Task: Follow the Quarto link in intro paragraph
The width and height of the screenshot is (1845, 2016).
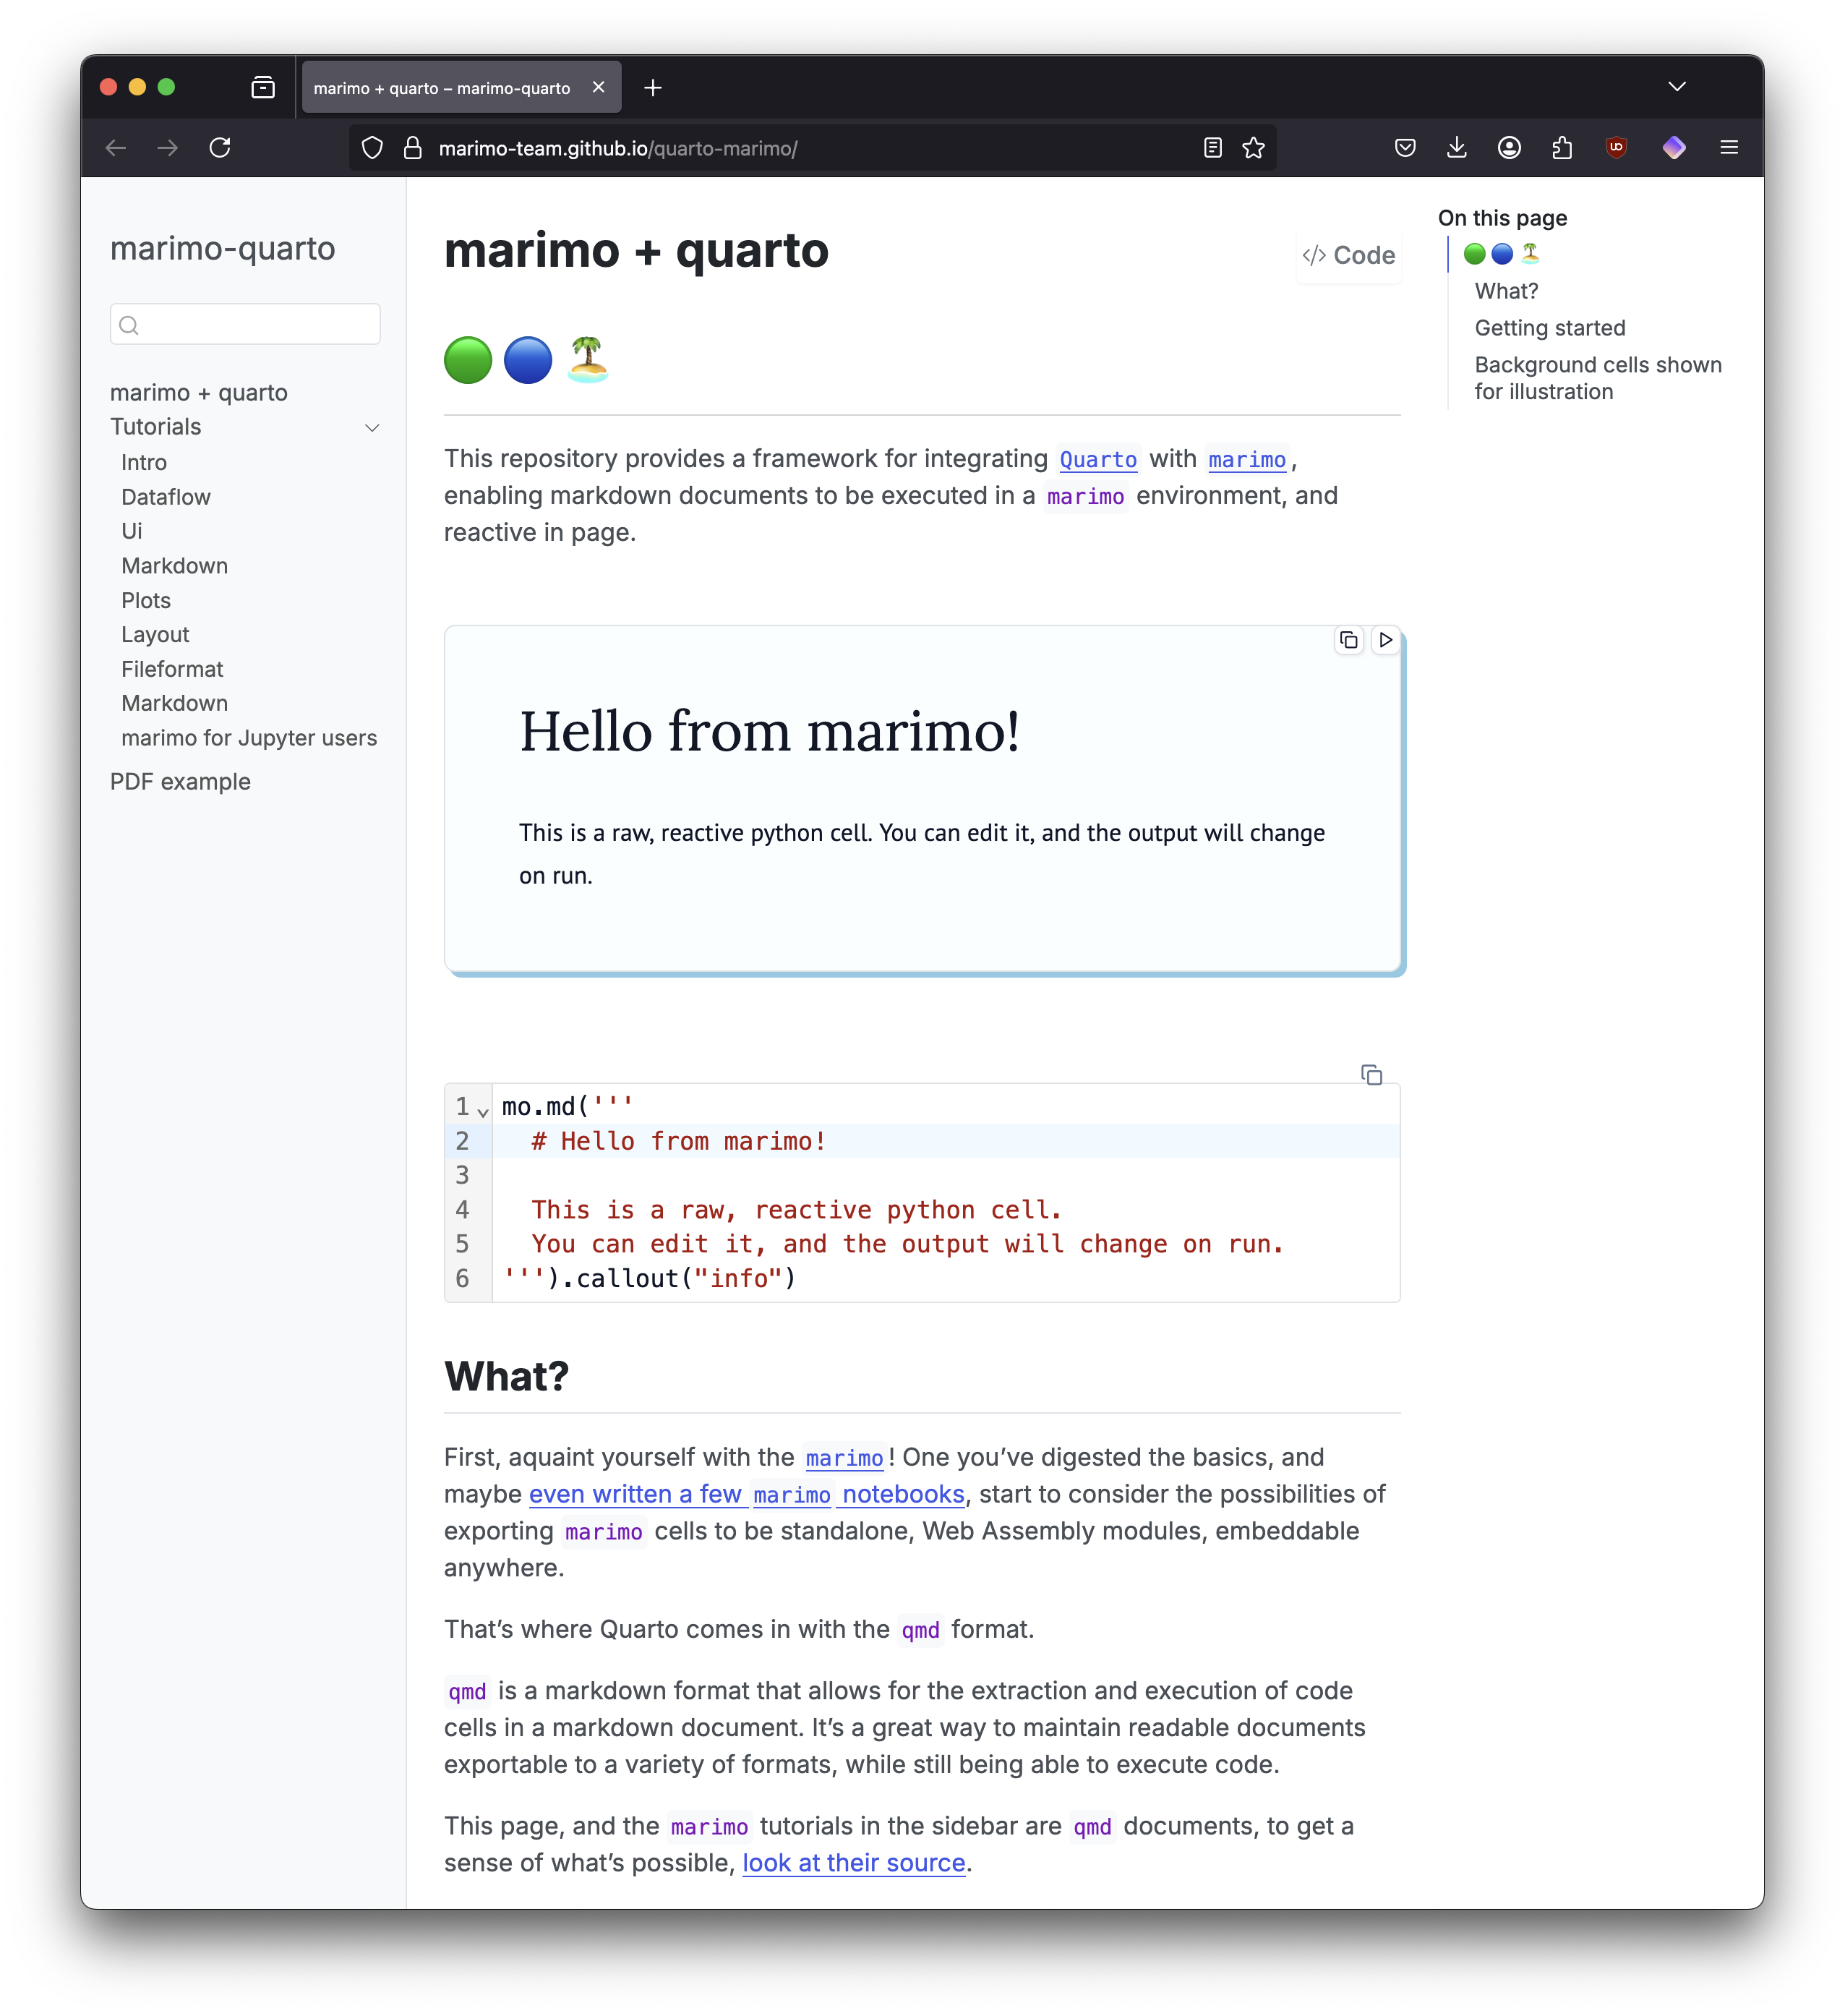Action: coord(1098,460)
